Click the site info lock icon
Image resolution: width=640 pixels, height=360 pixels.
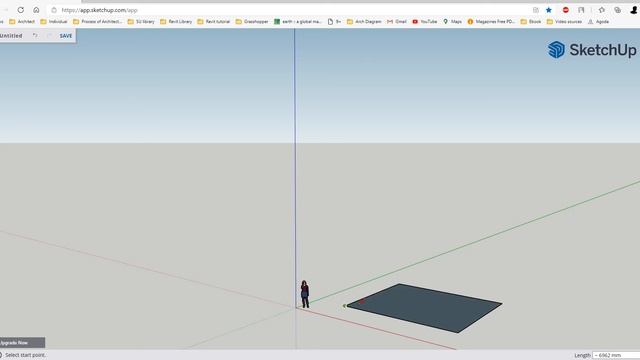pos(54,10)
